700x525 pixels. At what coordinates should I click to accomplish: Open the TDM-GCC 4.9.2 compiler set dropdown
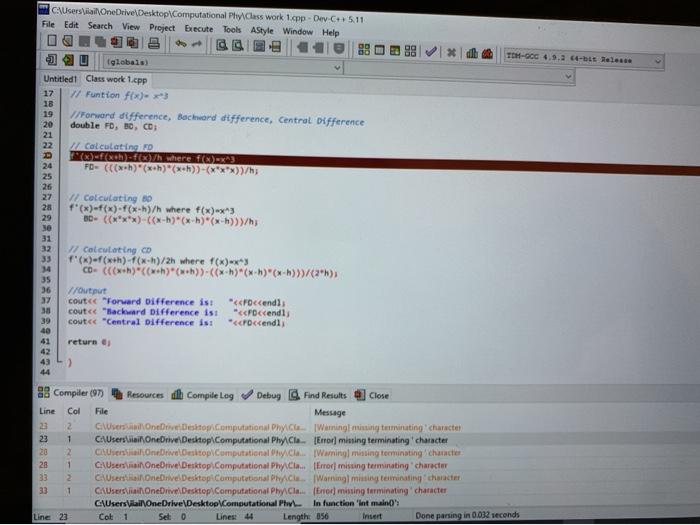tap(583, 59)
